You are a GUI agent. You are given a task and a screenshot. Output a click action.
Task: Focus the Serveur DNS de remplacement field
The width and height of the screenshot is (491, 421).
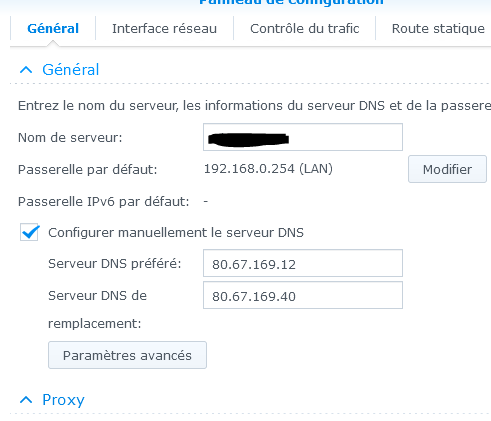coord(303,295)
